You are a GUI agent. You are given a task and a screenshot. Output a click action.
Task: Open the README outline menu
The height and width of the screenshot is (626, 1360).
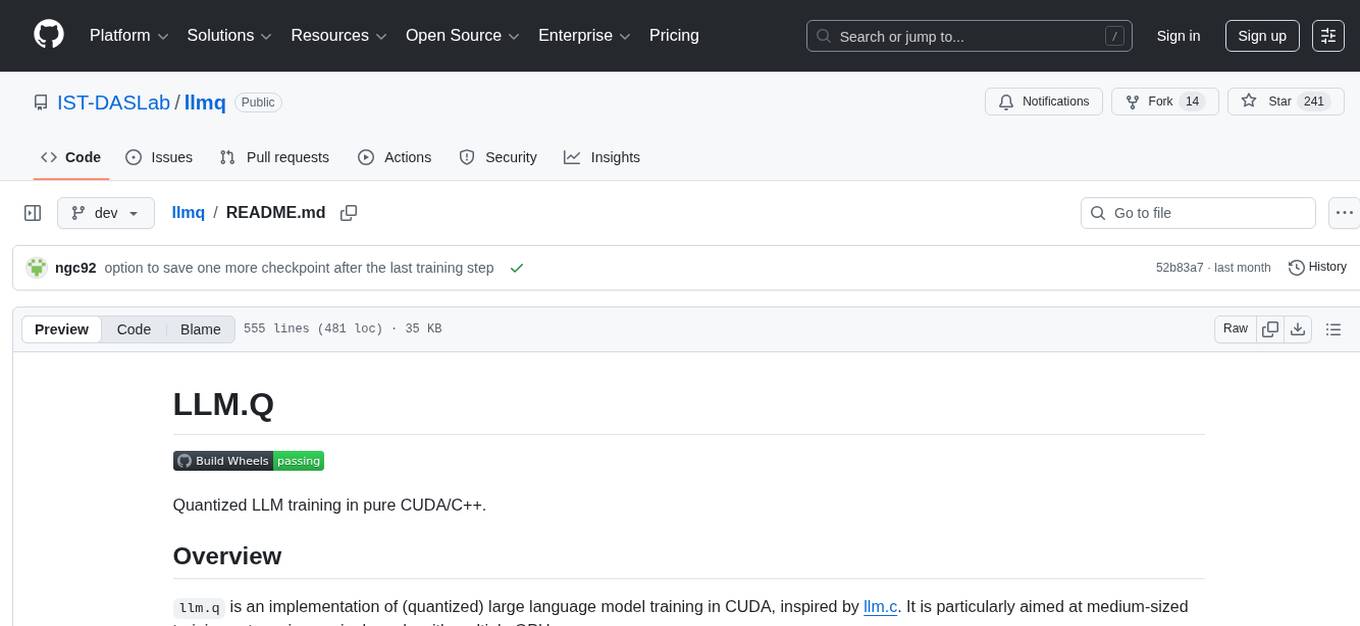[1334, 328]
